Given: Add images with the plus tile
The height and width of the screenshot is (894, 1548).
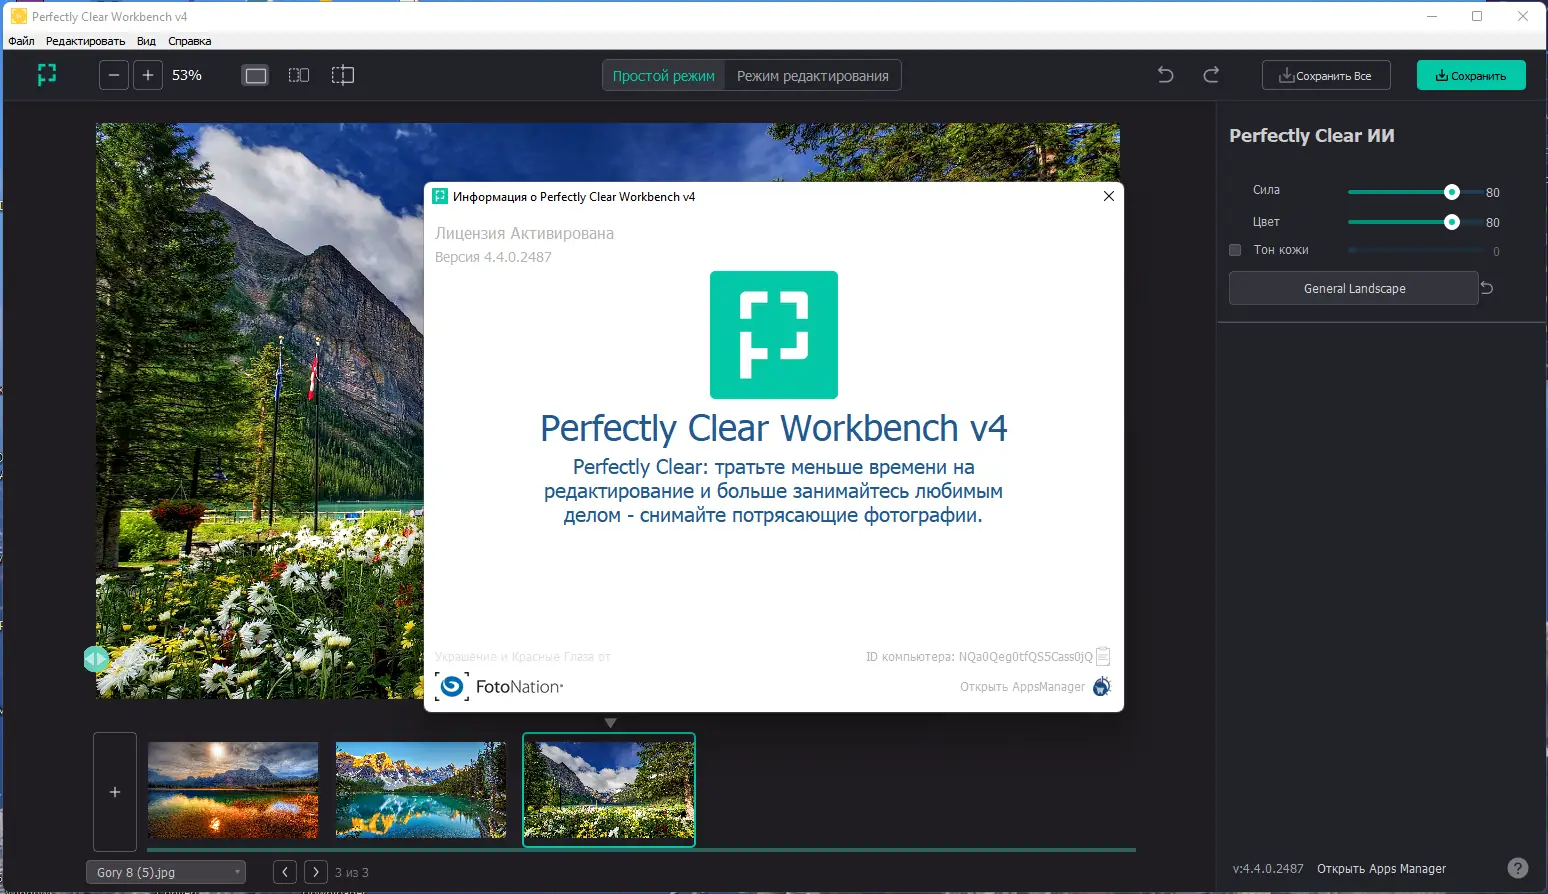Looking at the screenshot, I should point(115,792).
